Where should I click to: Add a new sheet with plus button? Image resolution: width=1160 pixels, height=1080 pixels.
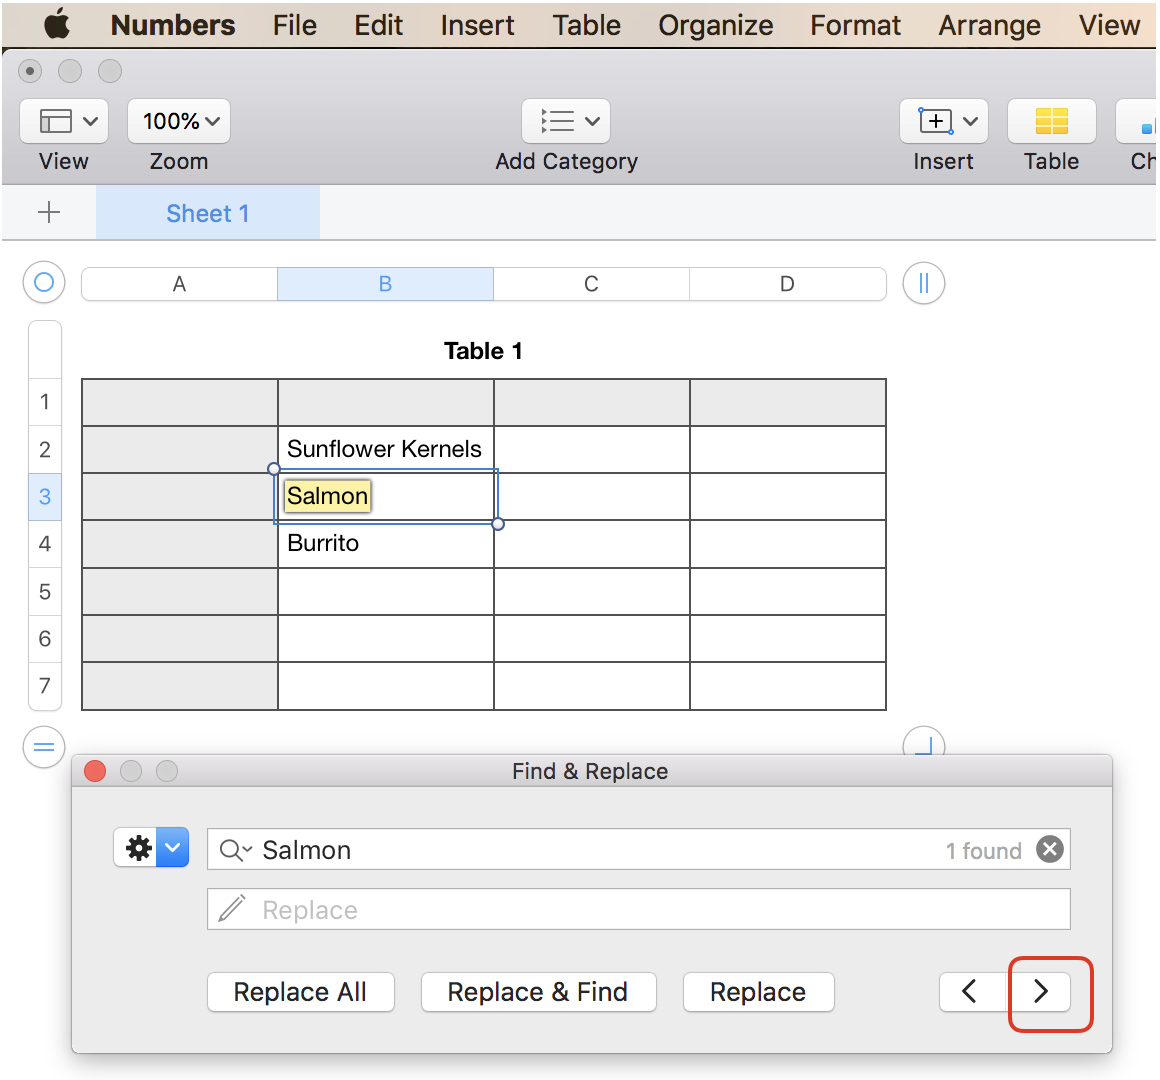tap(49, 212)
